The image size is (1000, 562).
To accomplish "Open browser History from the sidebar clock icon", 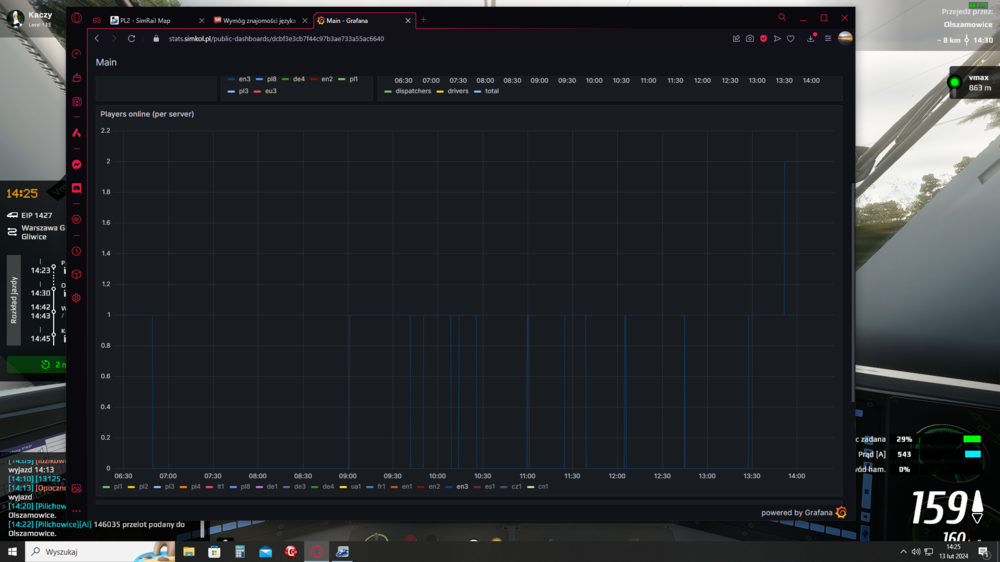I will point(77,251).
